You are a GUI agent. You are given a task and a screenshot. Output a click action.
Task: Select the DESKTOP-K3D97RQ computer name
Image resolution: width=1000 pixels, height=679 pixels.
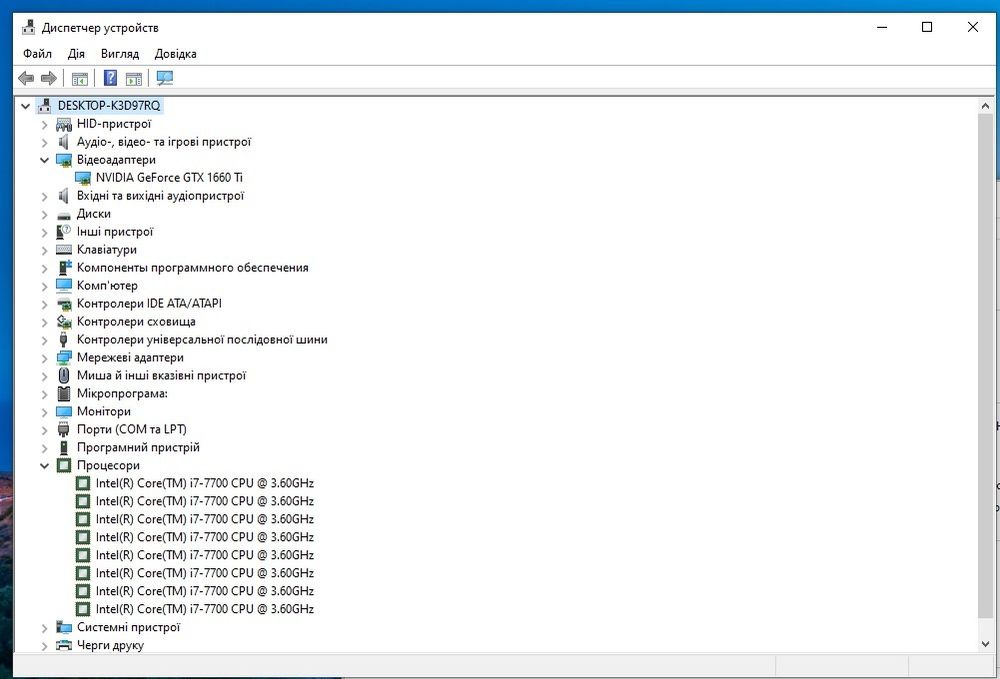tap(109, 106)
